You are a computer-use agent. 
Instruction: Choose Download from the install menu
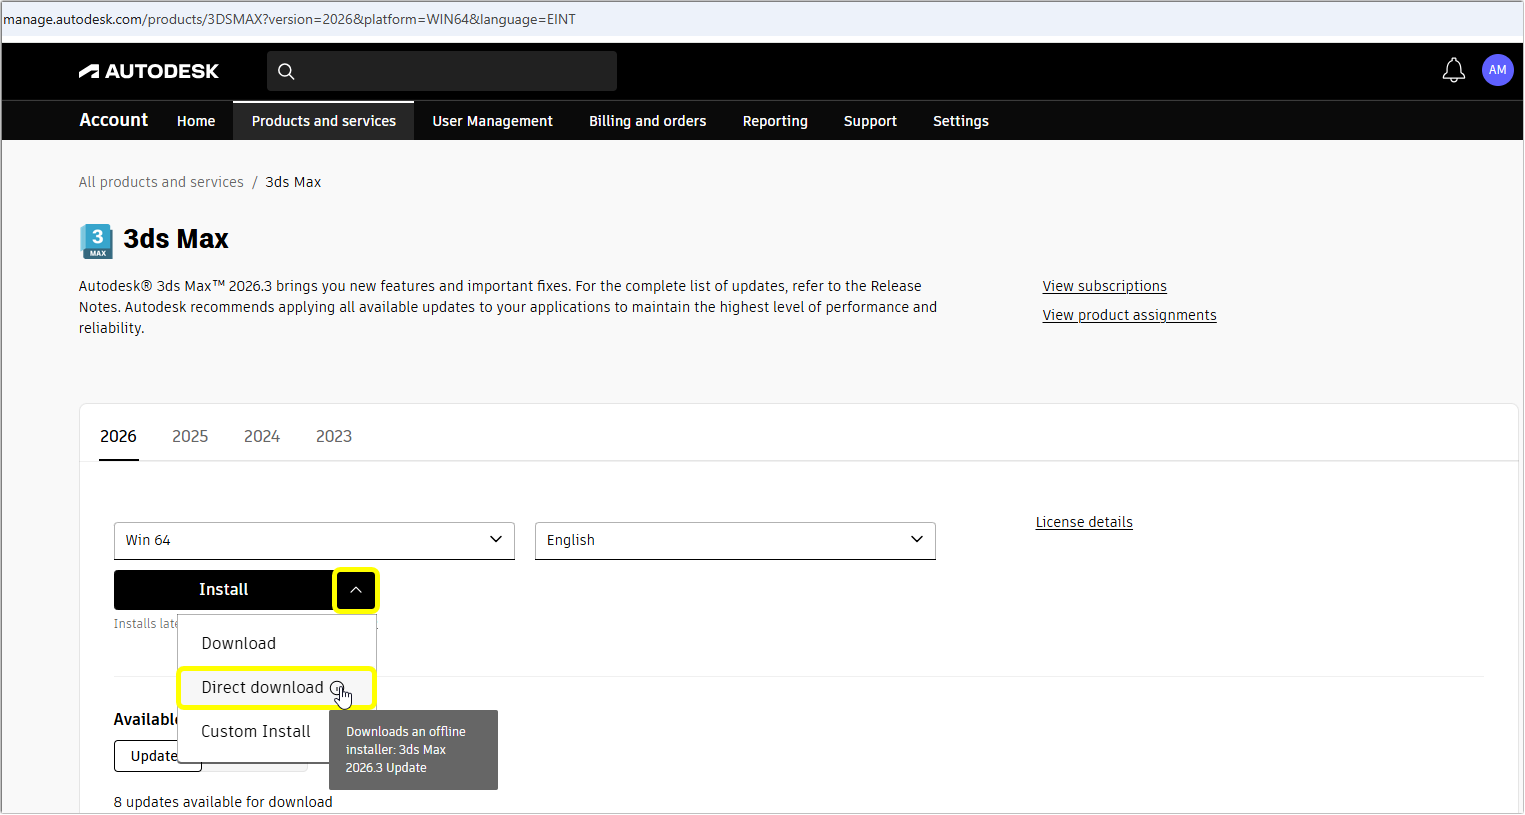pos(238,643)
